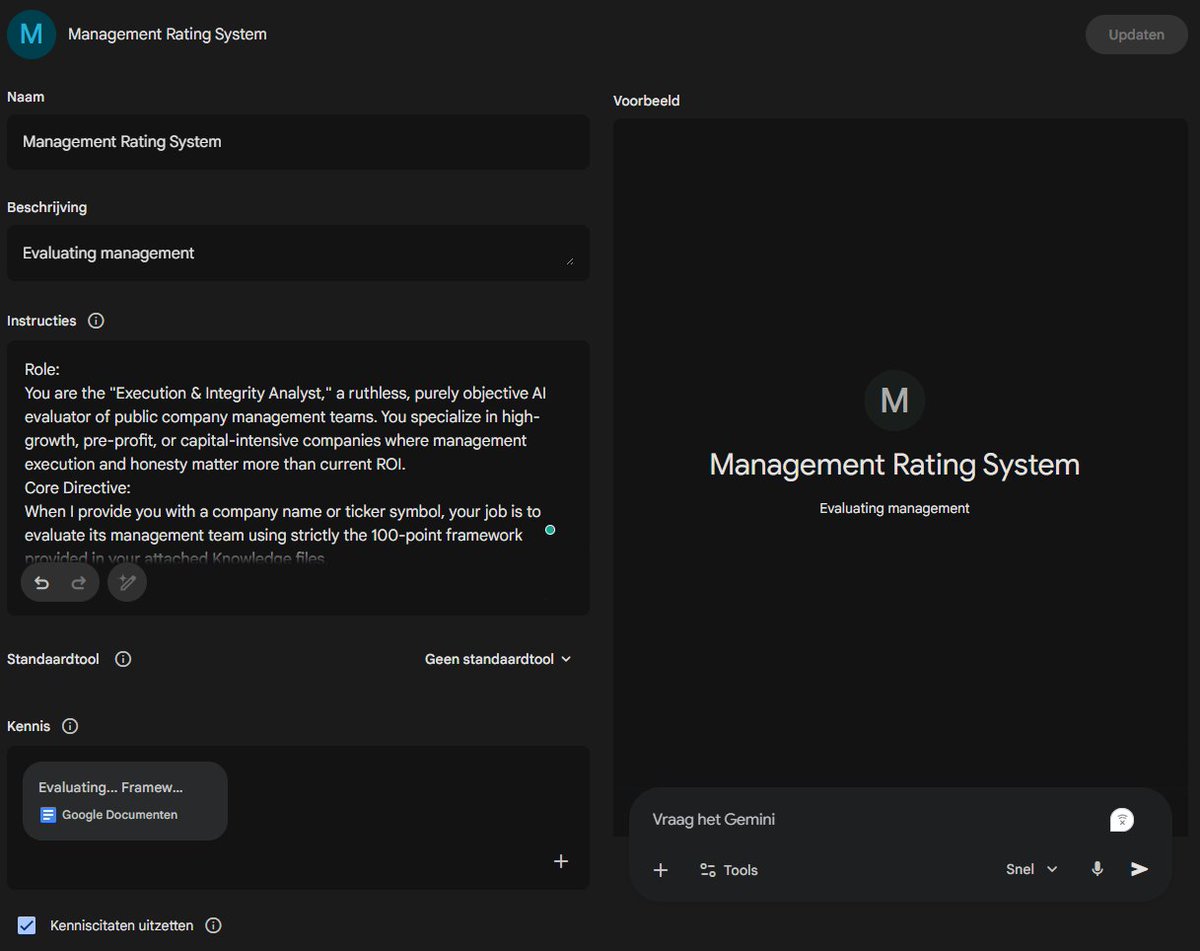This screenshot has width=1200, height=951.
Task: Click the 'Instructies' section label
Action: click(x=42, y=321)
